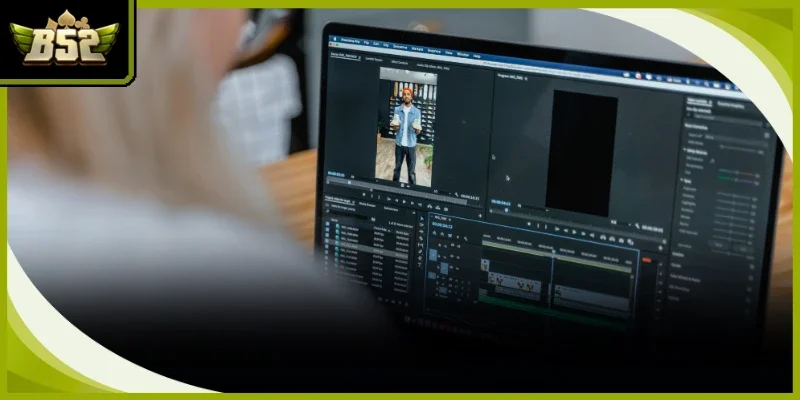The image size is (800, 400).
Task: Select the Selection tool in tools panel
Action: click(421, 218)
